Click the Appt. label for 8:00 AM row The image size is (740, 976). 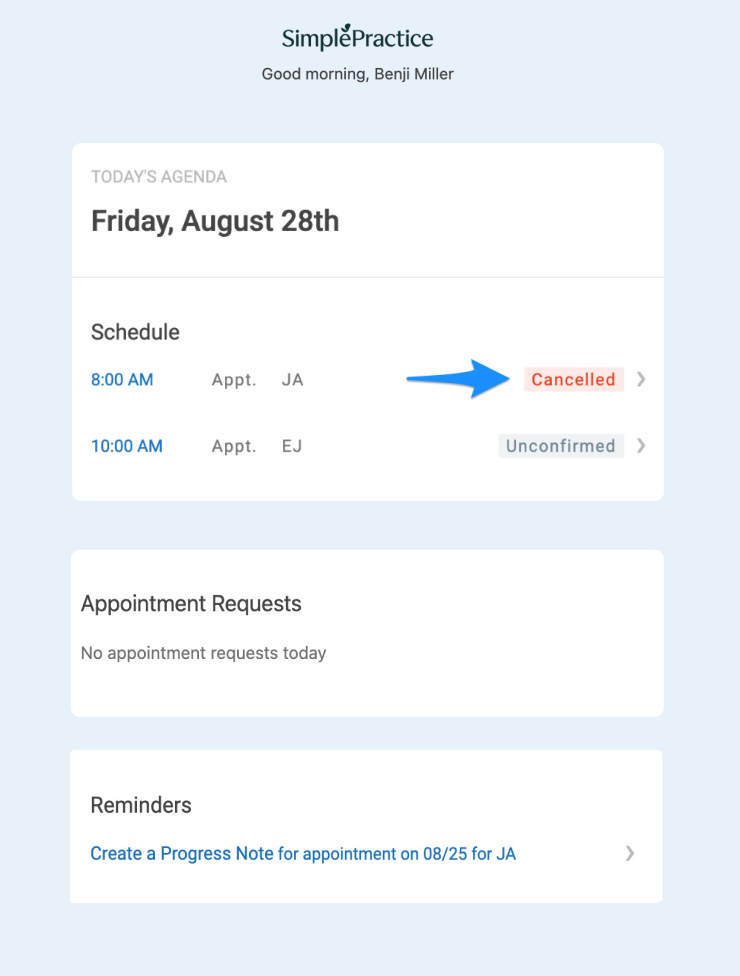[234, 380]
